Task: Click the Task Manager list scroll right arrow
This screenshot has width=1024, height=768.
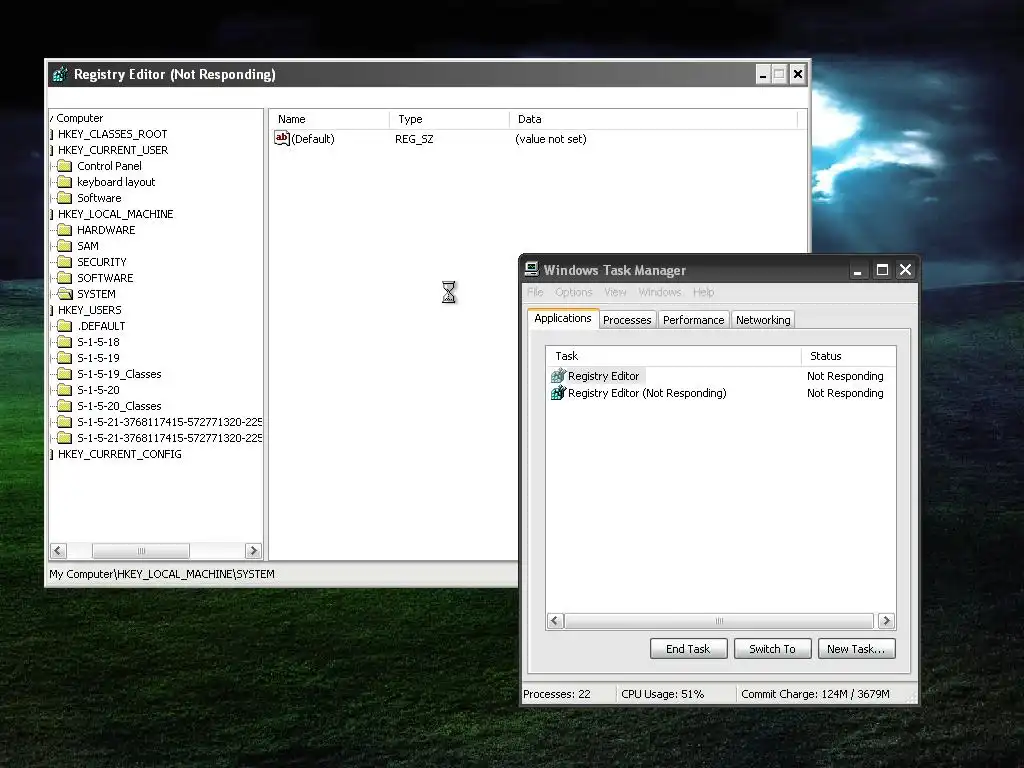Action: point(886,620)
